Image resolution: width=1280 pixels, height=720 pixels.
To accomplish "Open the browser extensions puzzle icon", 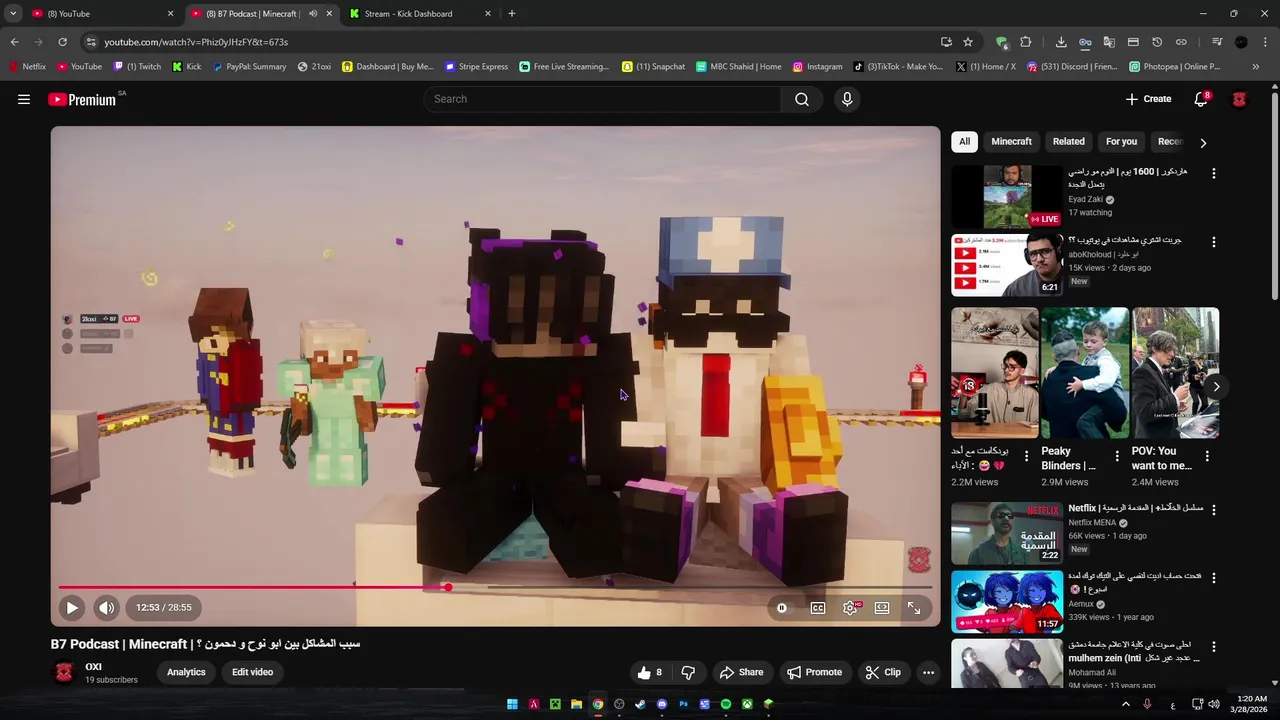I will pyautogui.click(x=1025, y=42).
